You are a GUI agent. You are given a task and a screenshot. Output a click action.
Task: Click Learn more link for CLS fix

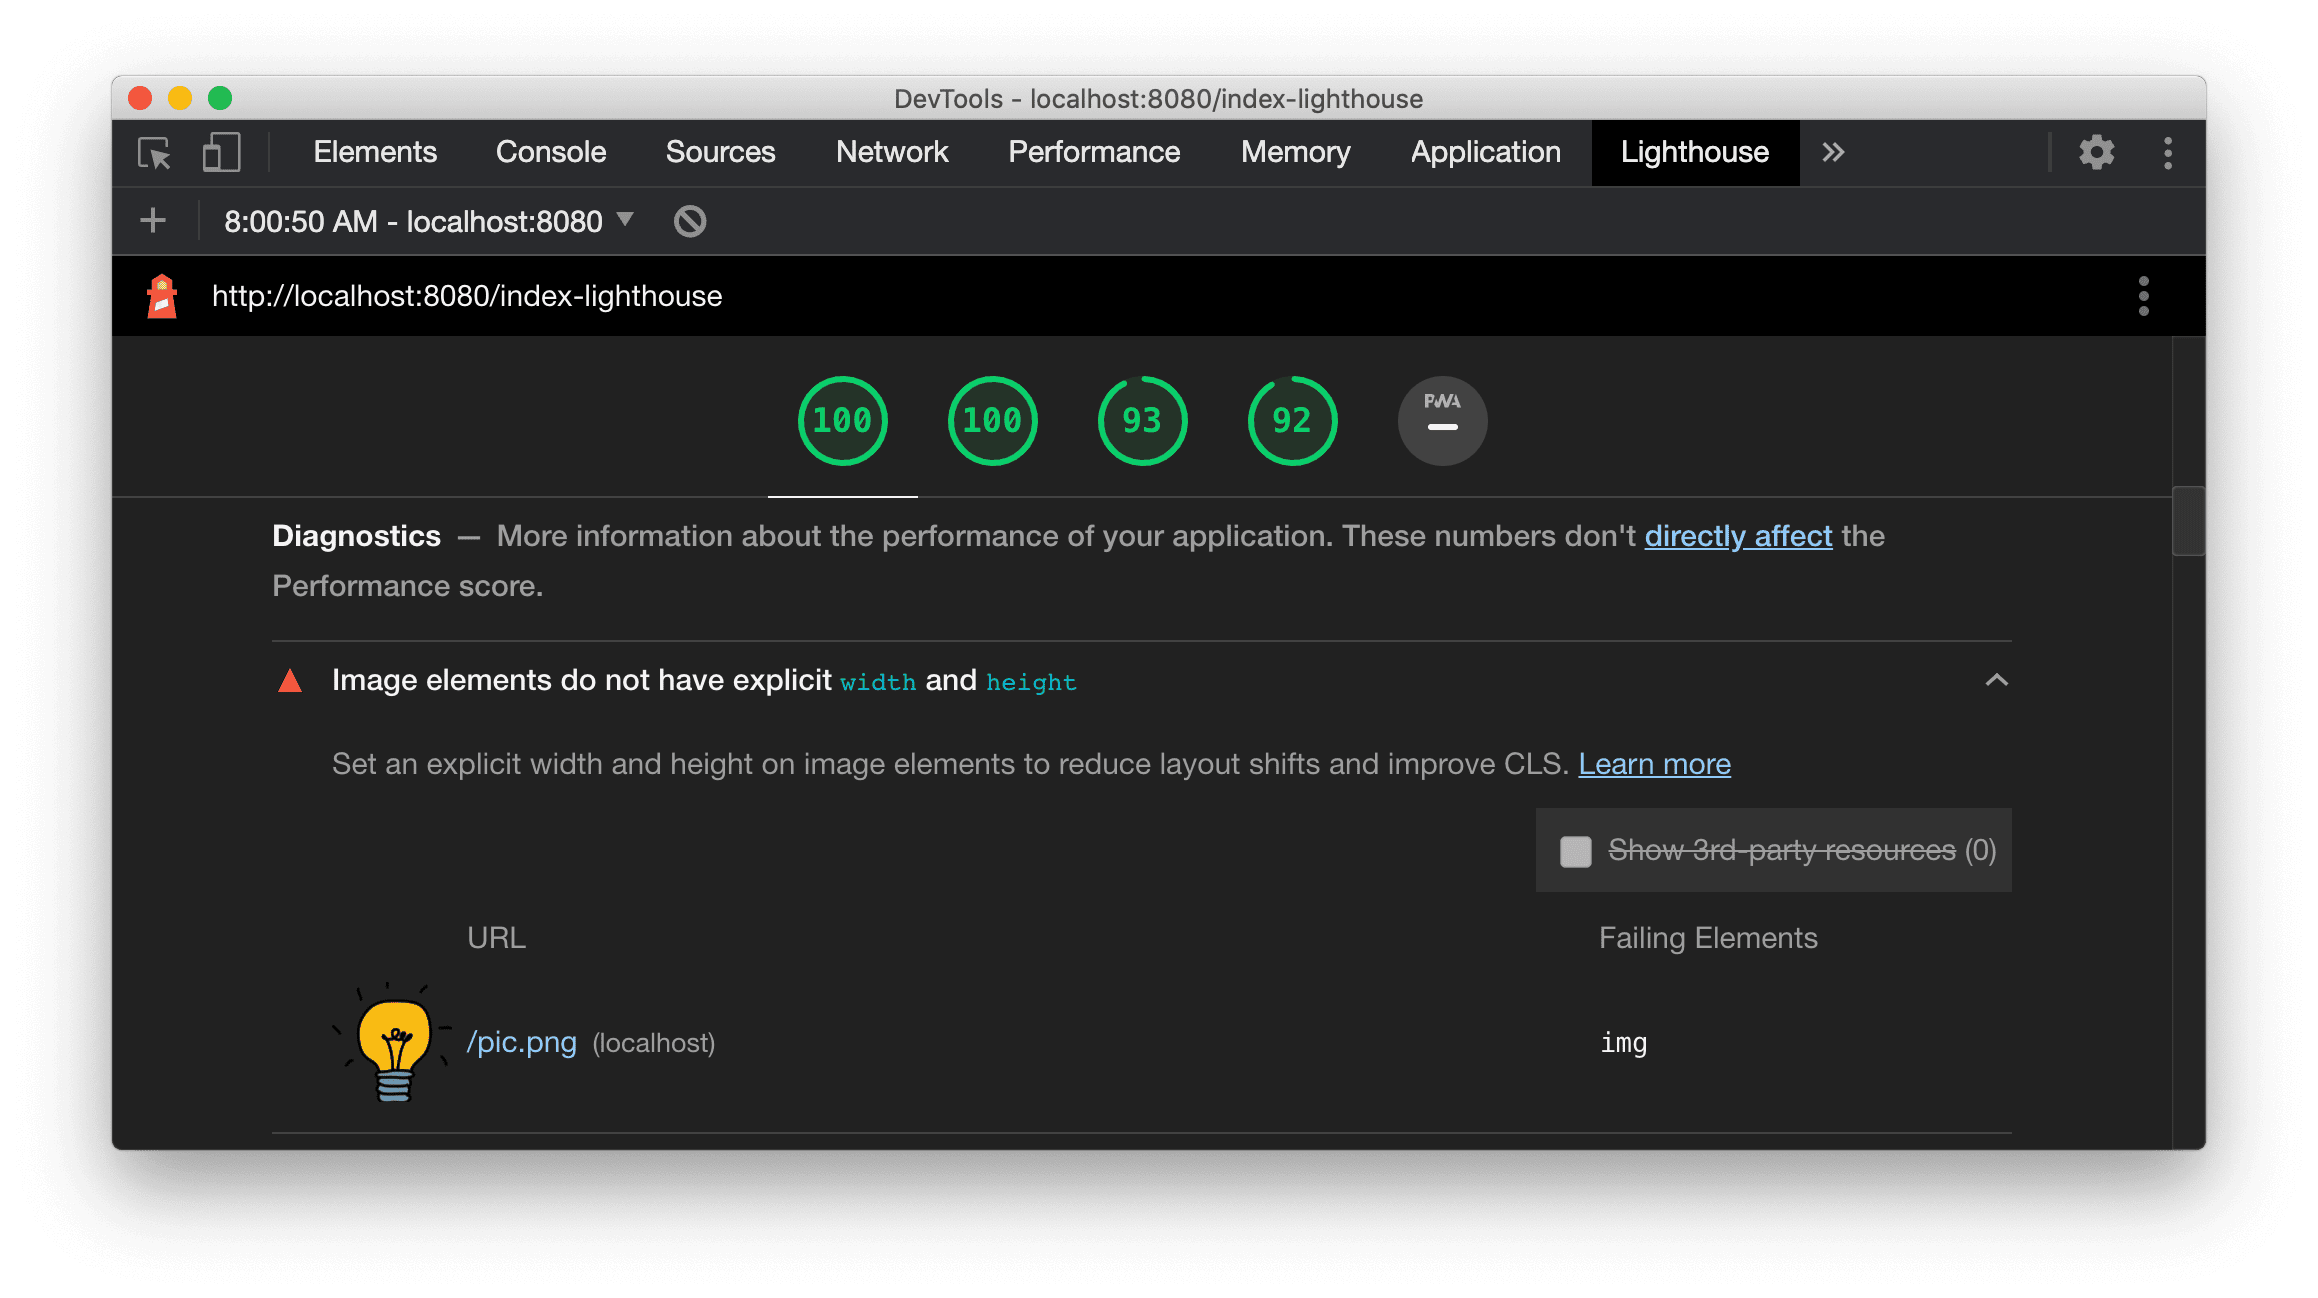1654,763
